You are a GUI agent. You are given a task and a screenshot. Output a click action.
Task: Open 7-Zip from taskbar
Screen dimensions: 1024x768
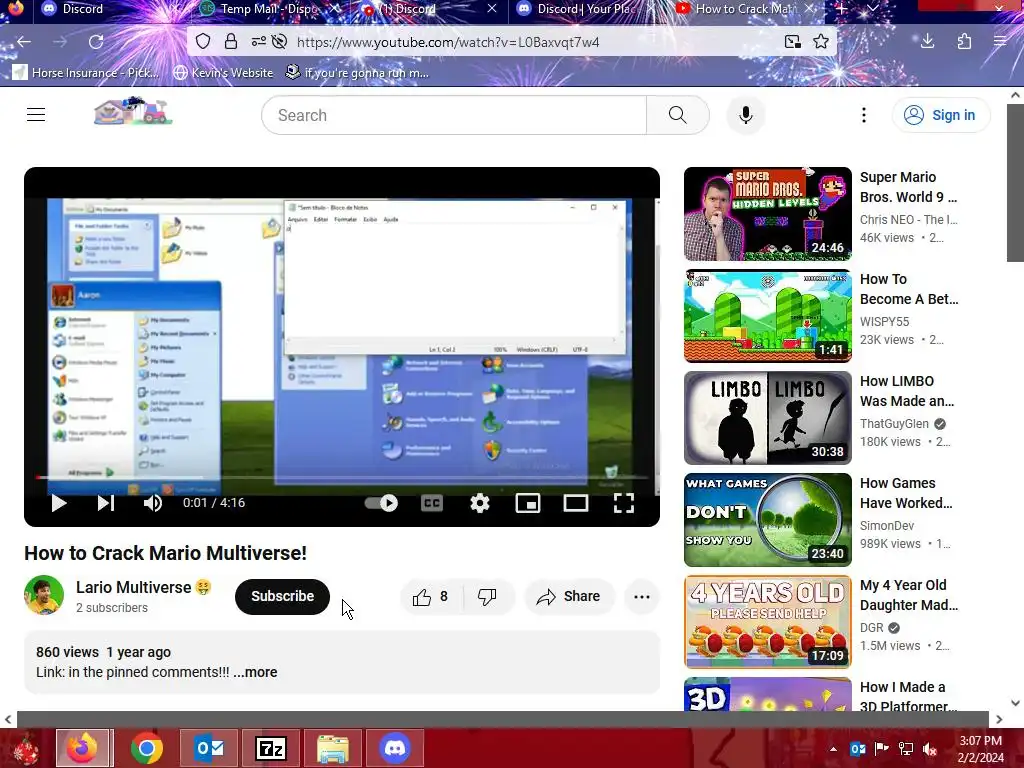271,748
